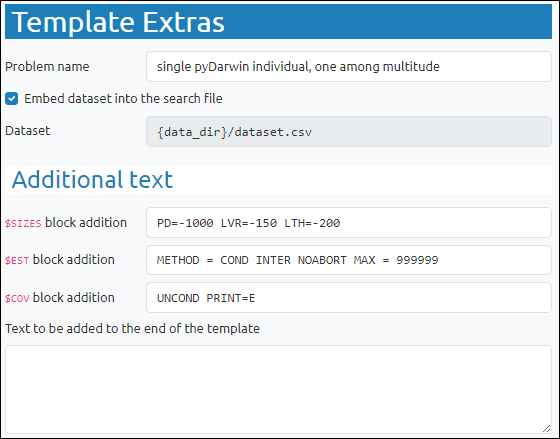Click the $EST block addition label
560x439 pixels.
(60, 260)
